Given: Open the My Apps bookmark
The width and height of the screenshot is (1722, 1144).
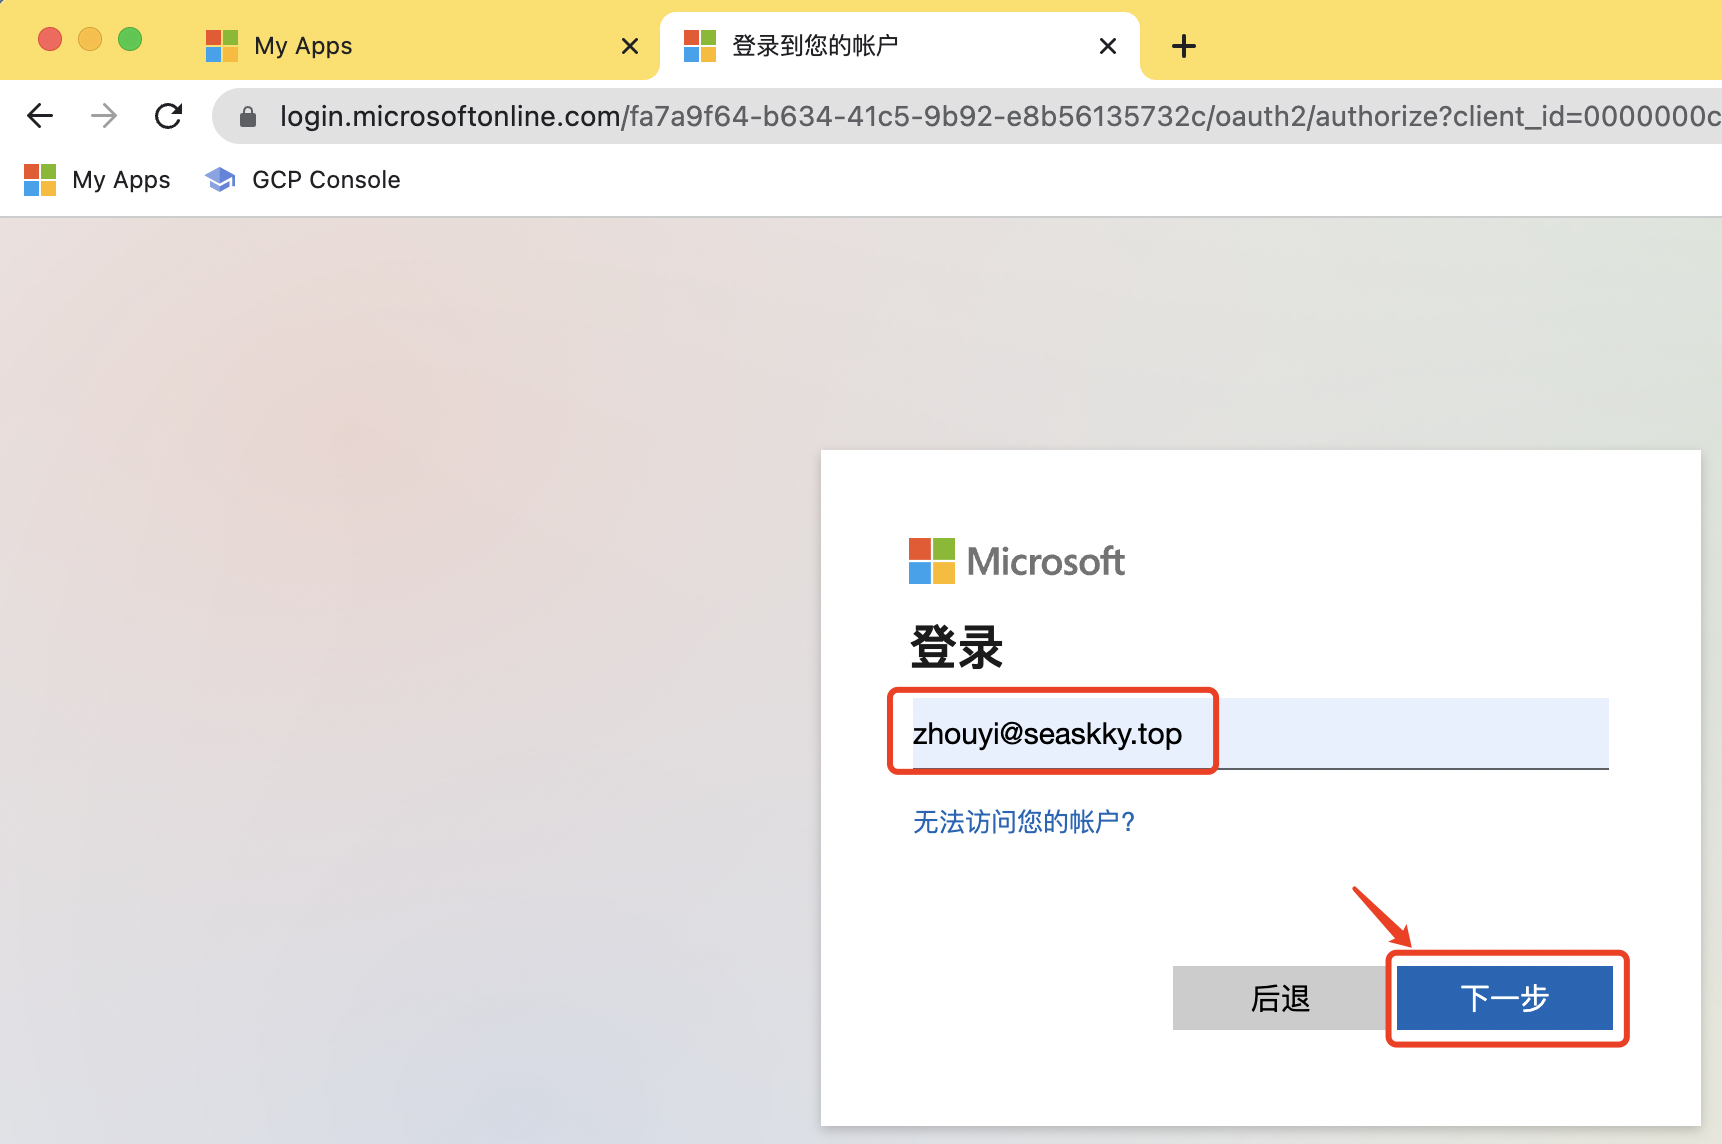Looking at the screenshot, I should (x=97, y=180).
